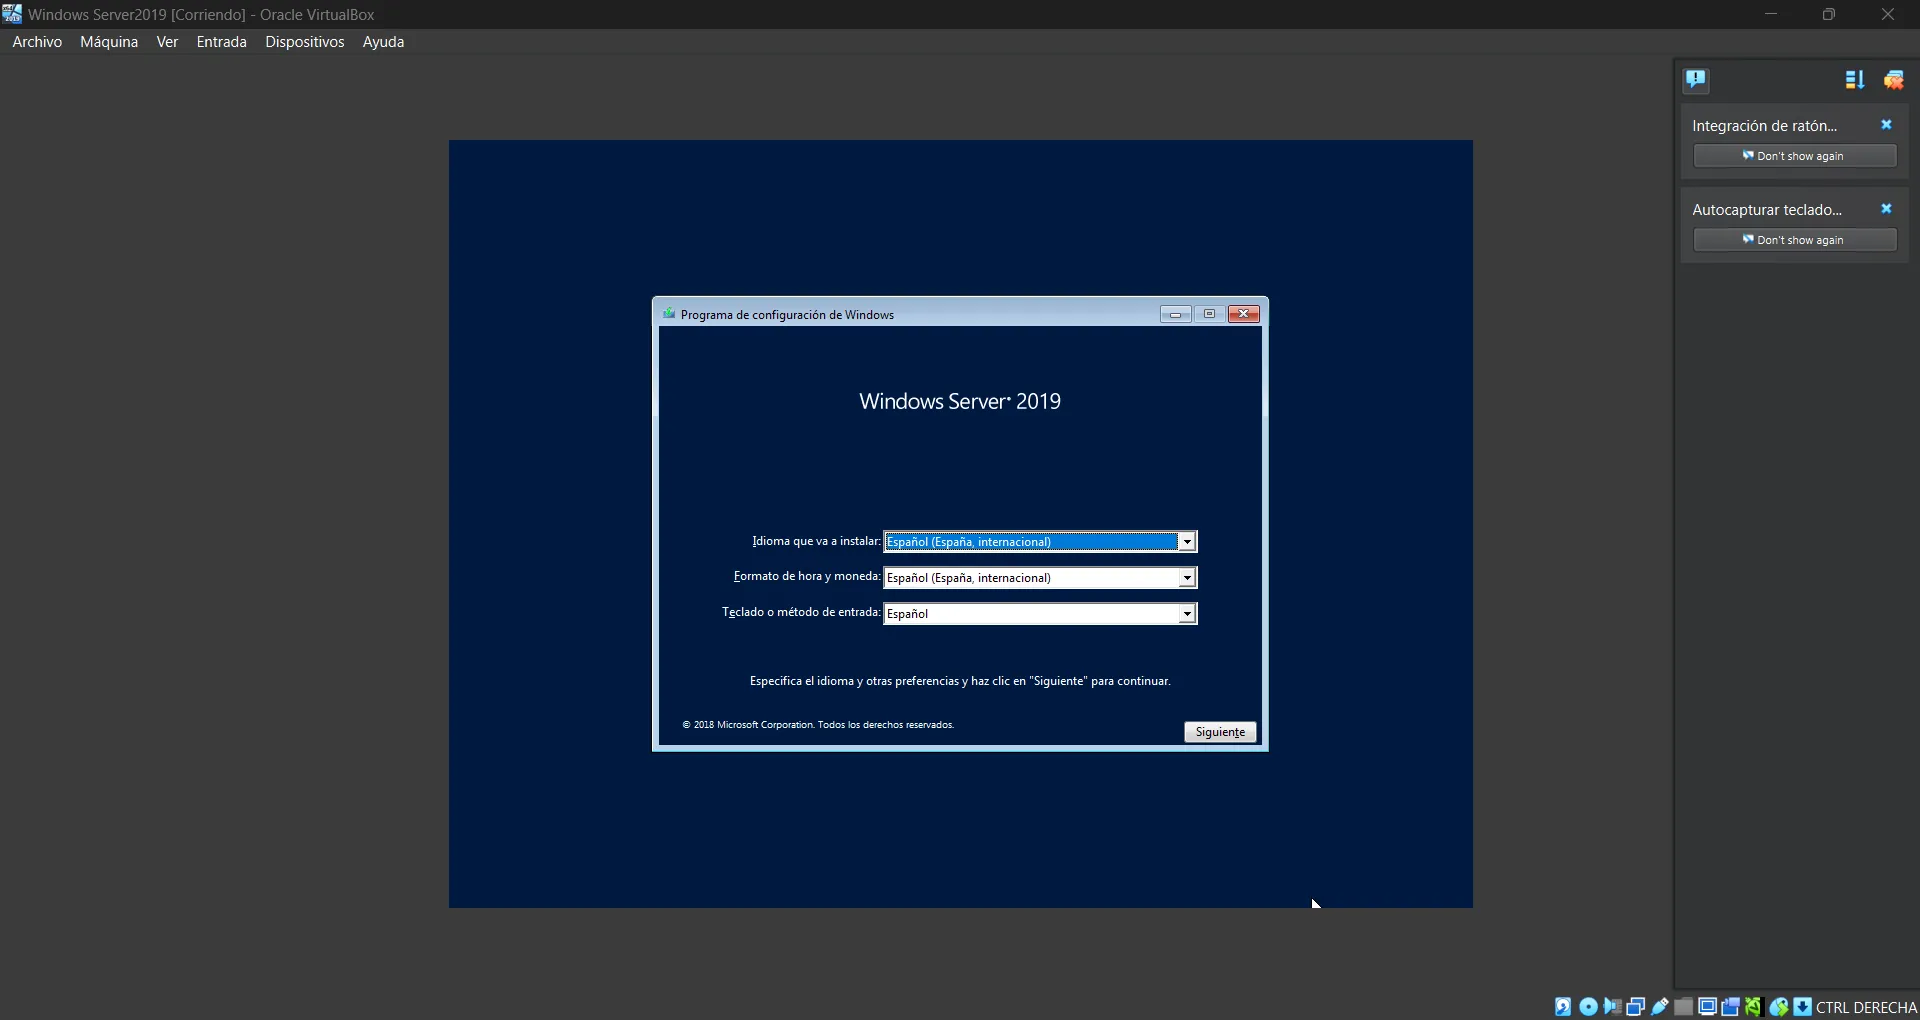1920x1020 pixels.
Task: Click the 'Windows Server 2019' heading
Action: [960, 401]
